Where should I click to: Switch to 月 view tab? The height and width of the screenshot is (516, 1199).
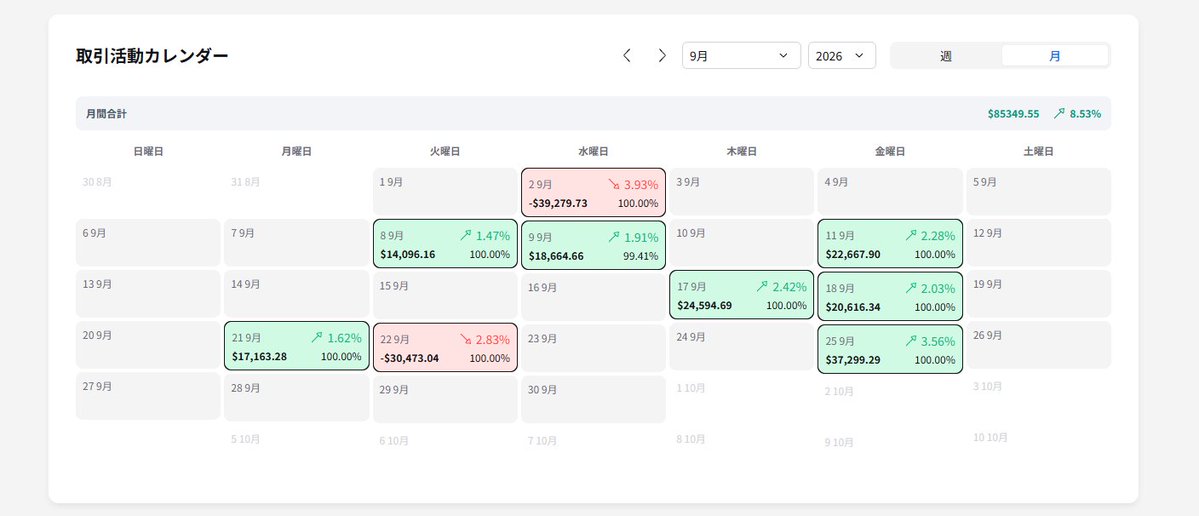coord(1054,56)
